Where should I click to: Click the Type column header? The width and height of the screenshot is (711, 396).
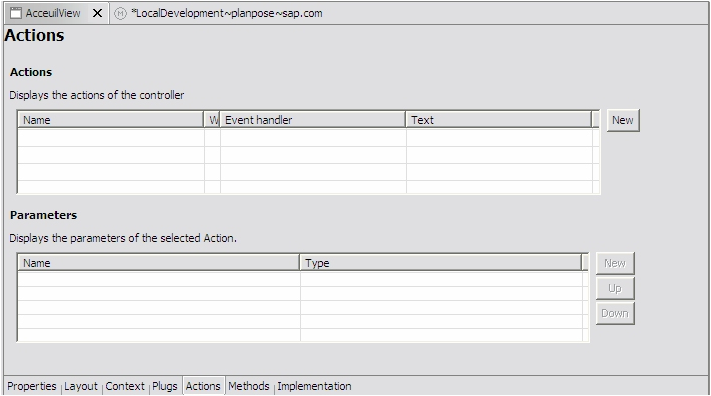click(441, 263)
